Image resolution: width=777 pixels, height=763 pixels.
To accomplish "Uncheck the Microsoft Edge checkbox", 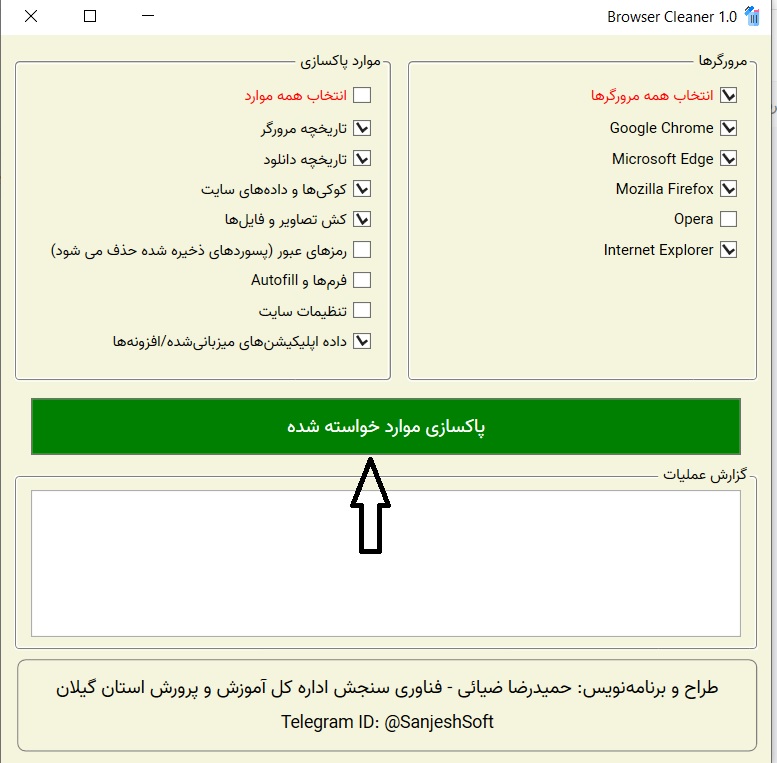I will coord(728,159).
